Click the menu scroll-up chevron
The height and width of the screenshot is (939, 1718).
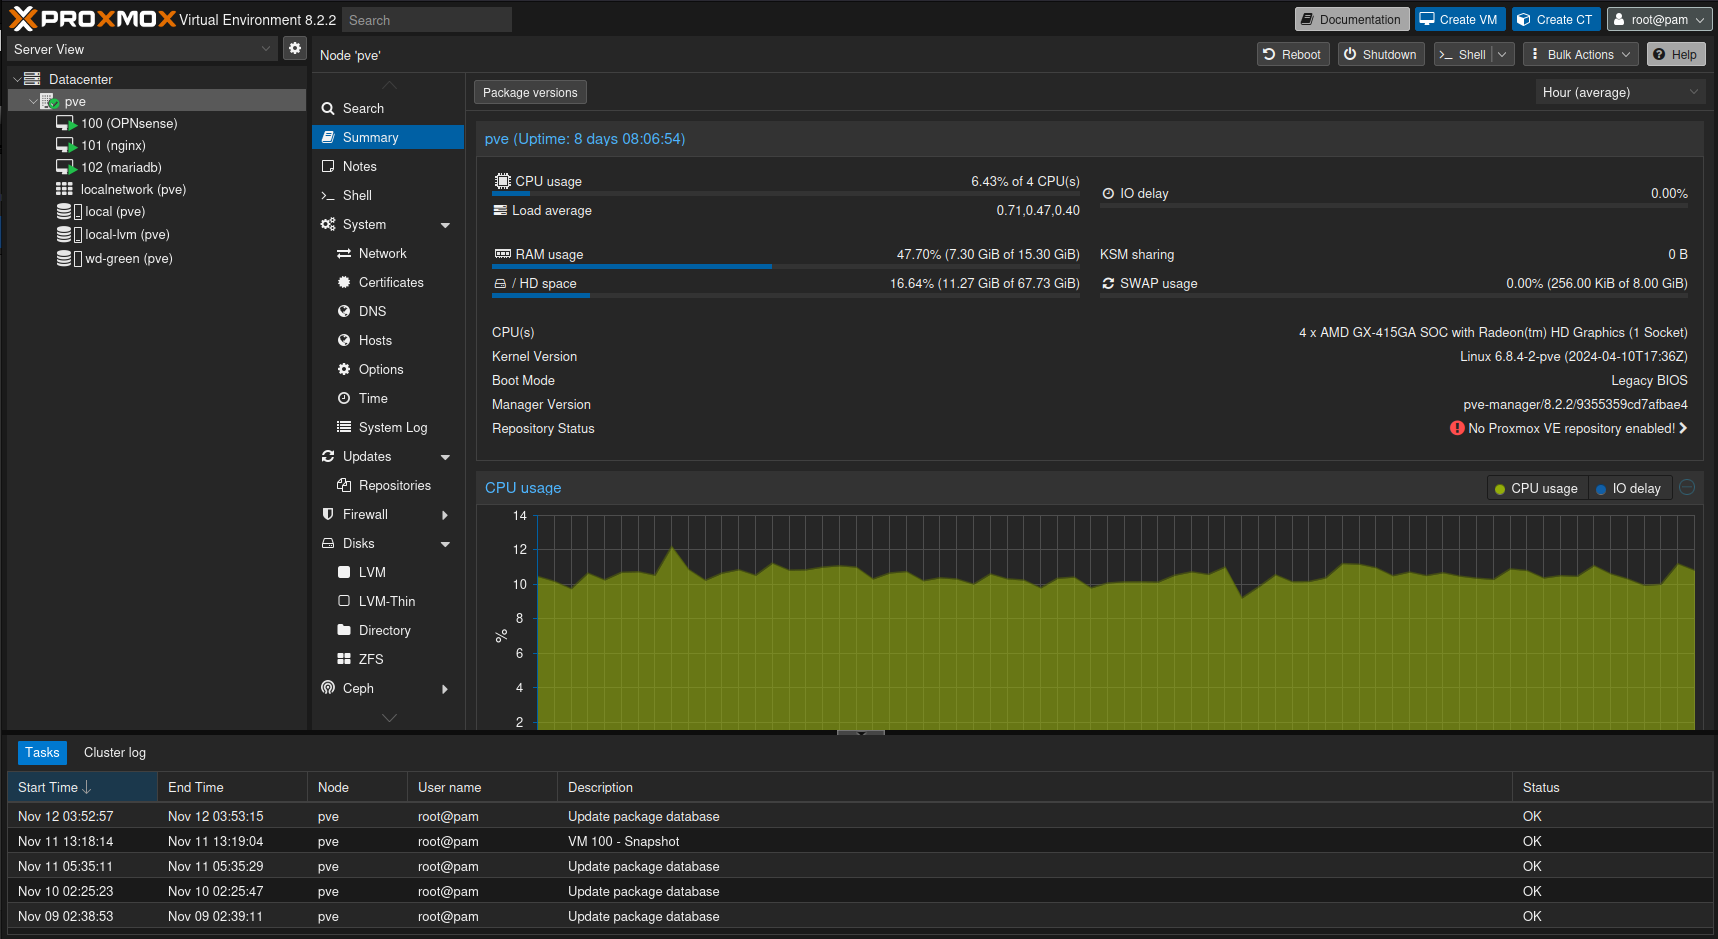(x=389, y=85)
